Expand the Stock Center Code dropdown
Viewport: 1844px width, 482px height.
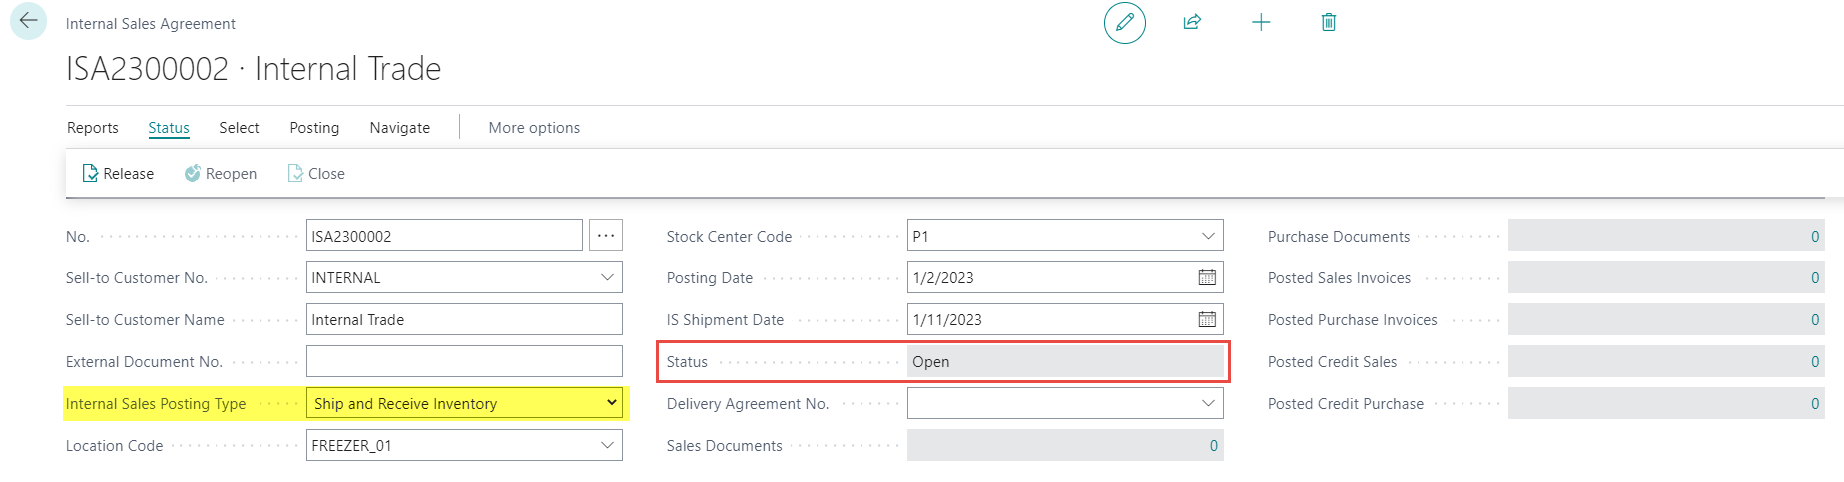pos(1208,236)
